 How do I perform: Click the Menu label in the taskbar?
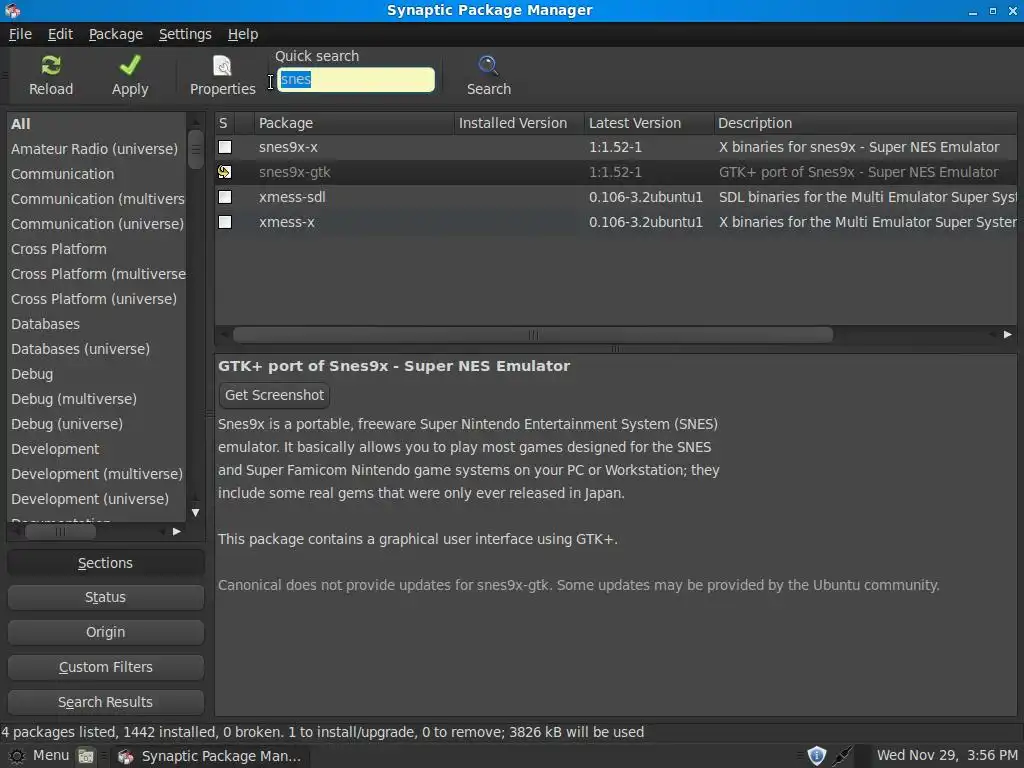coord(51,756)
